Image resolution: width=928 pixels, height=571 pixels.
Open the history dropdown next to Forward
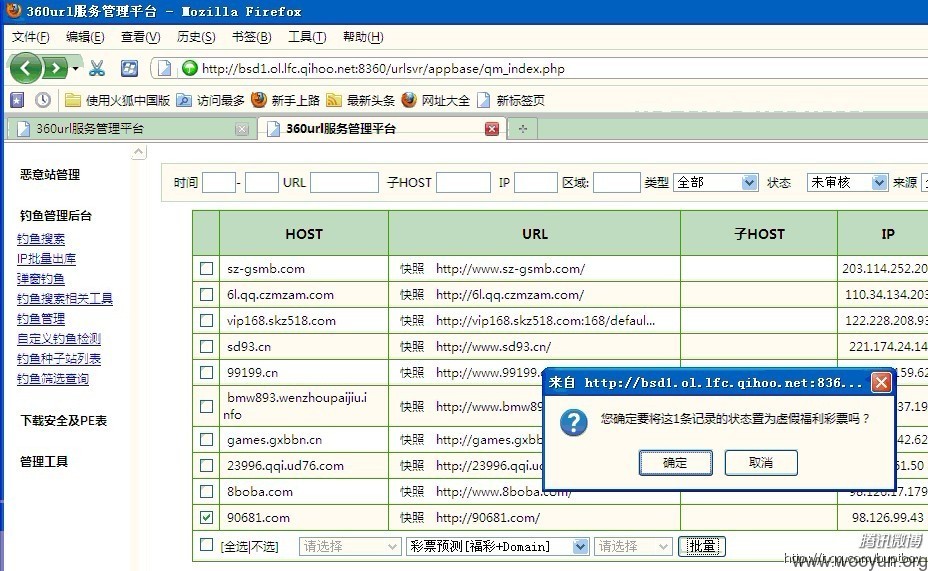pos(75,69)
